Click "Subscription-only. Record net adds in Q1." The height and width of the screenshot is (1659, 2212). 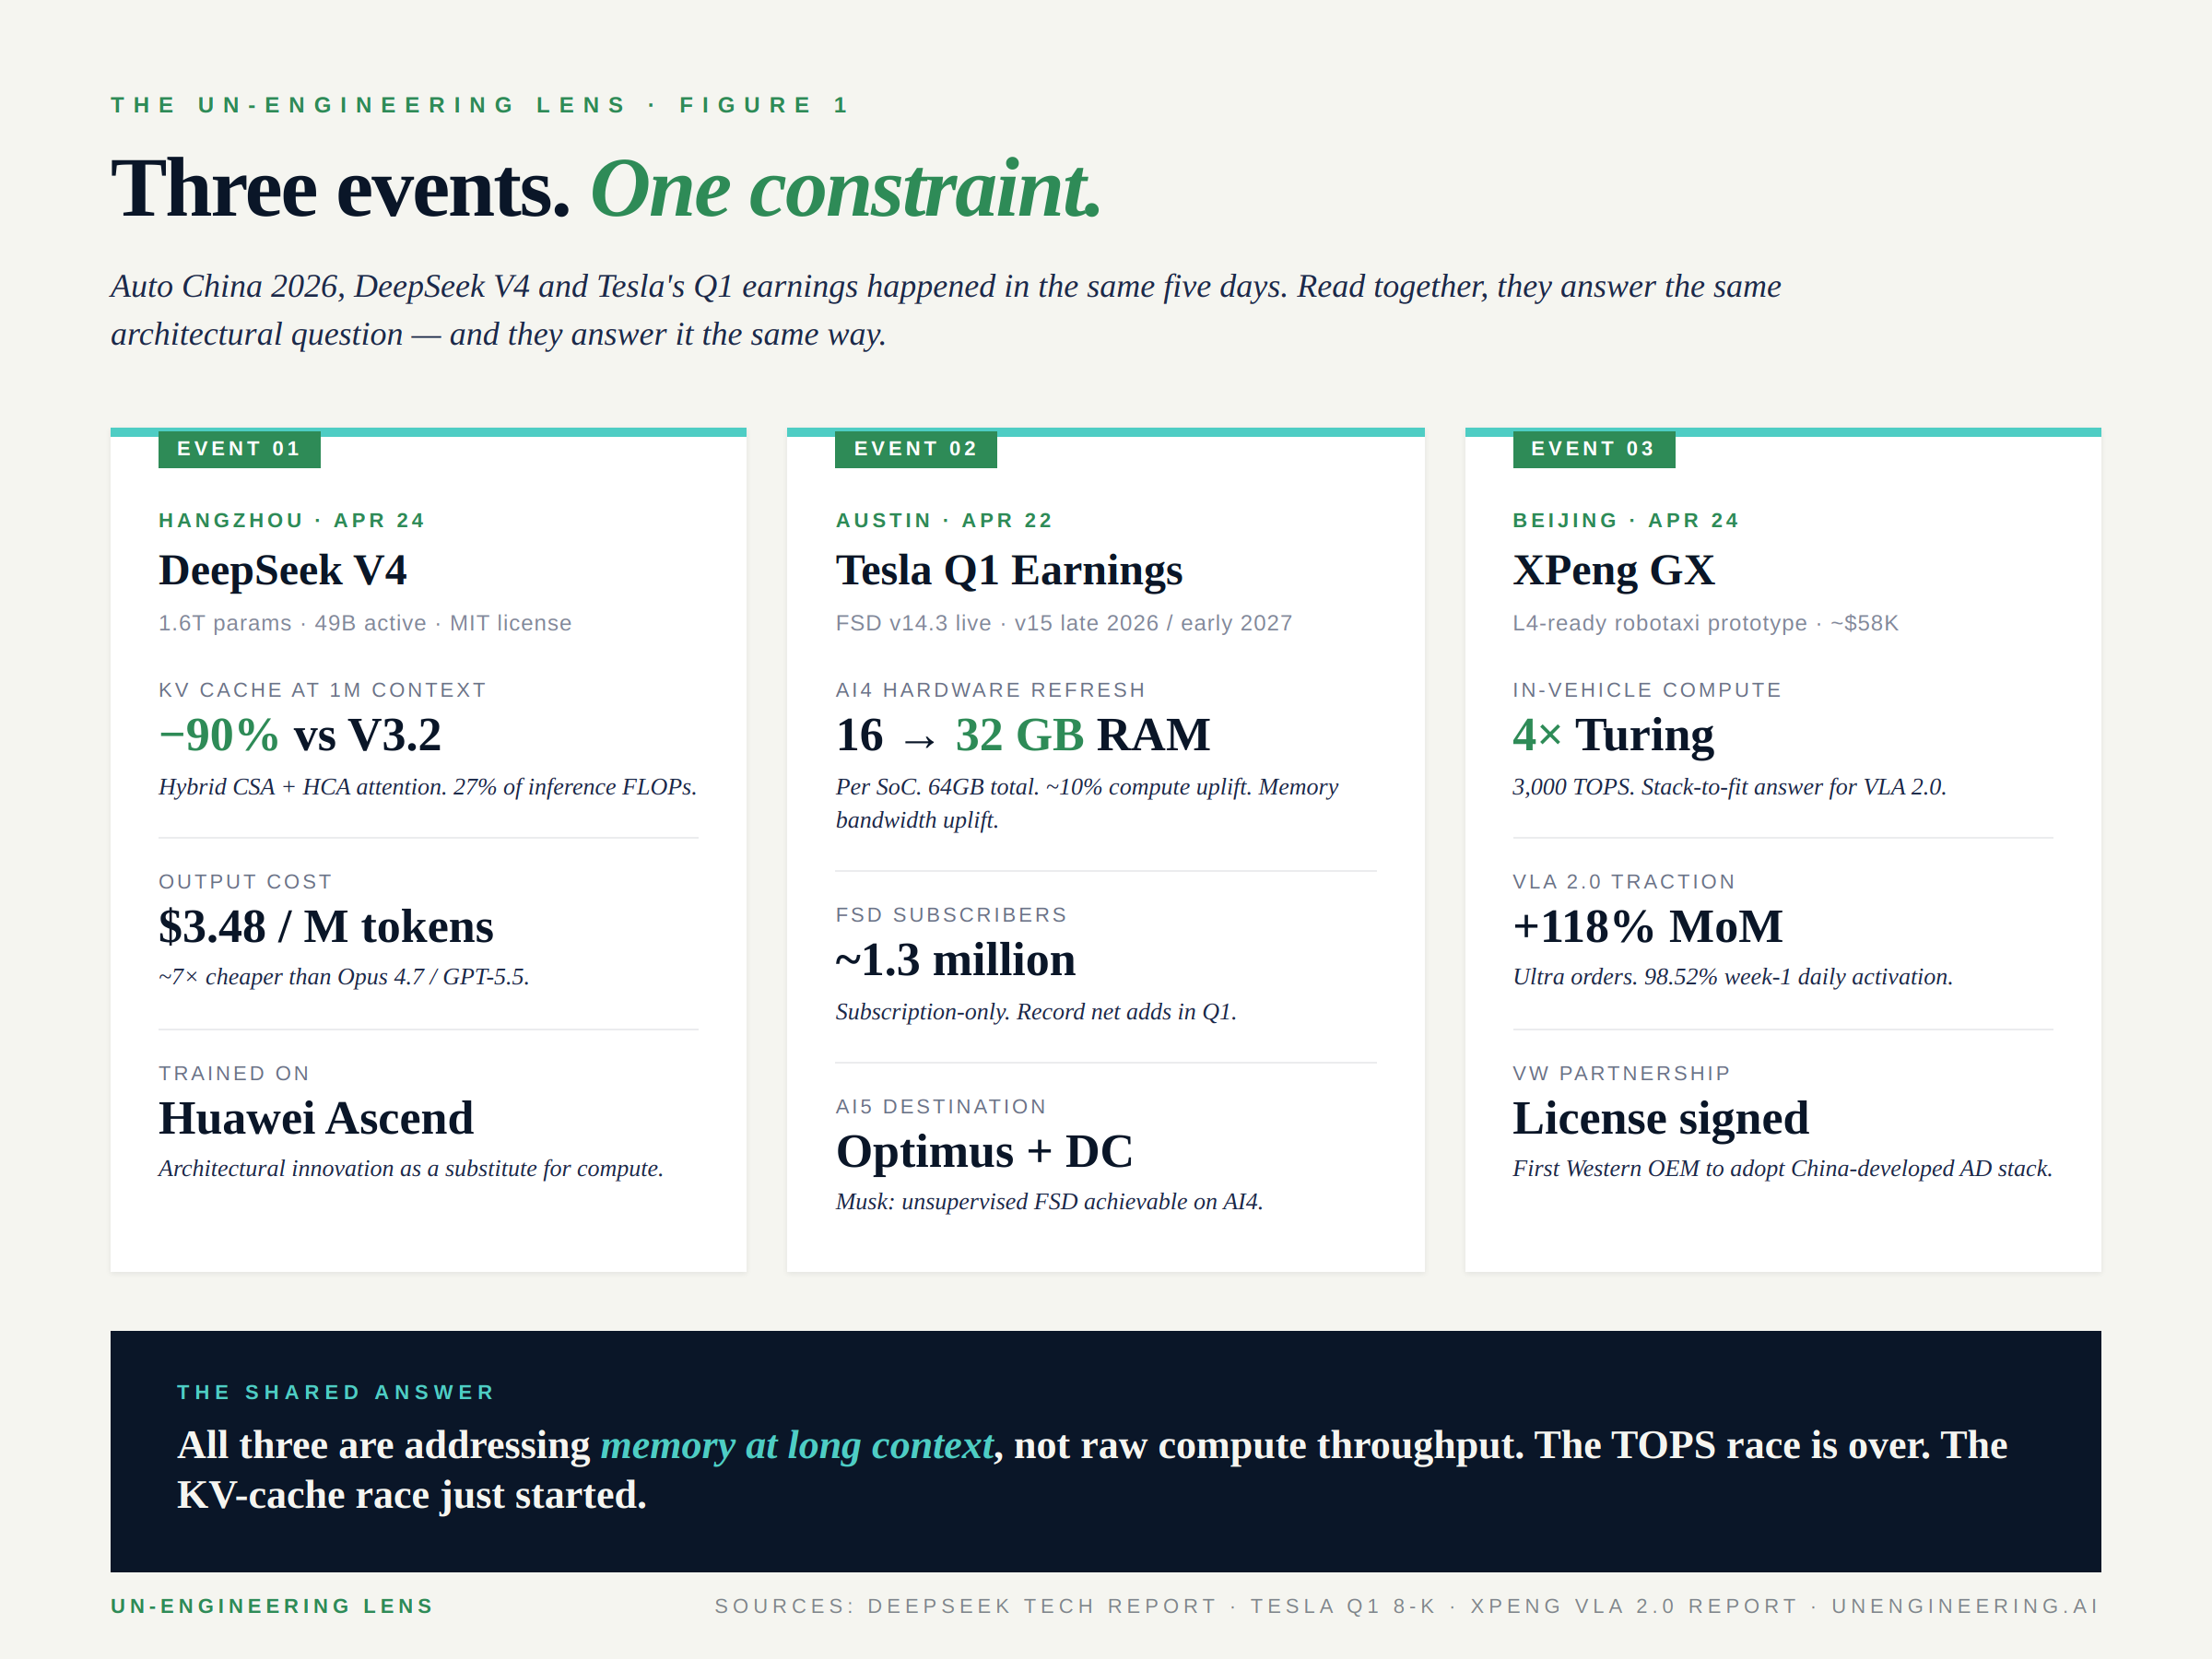tap(1036, 1012)
